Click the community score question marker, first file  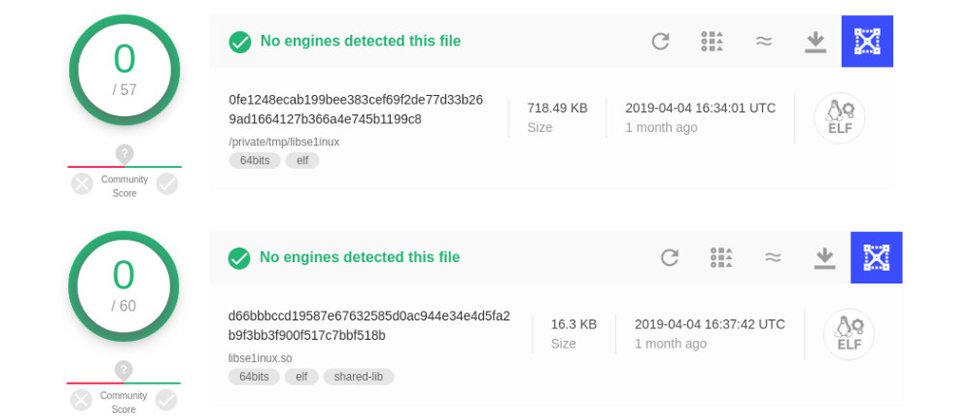[x=124, y=154]
